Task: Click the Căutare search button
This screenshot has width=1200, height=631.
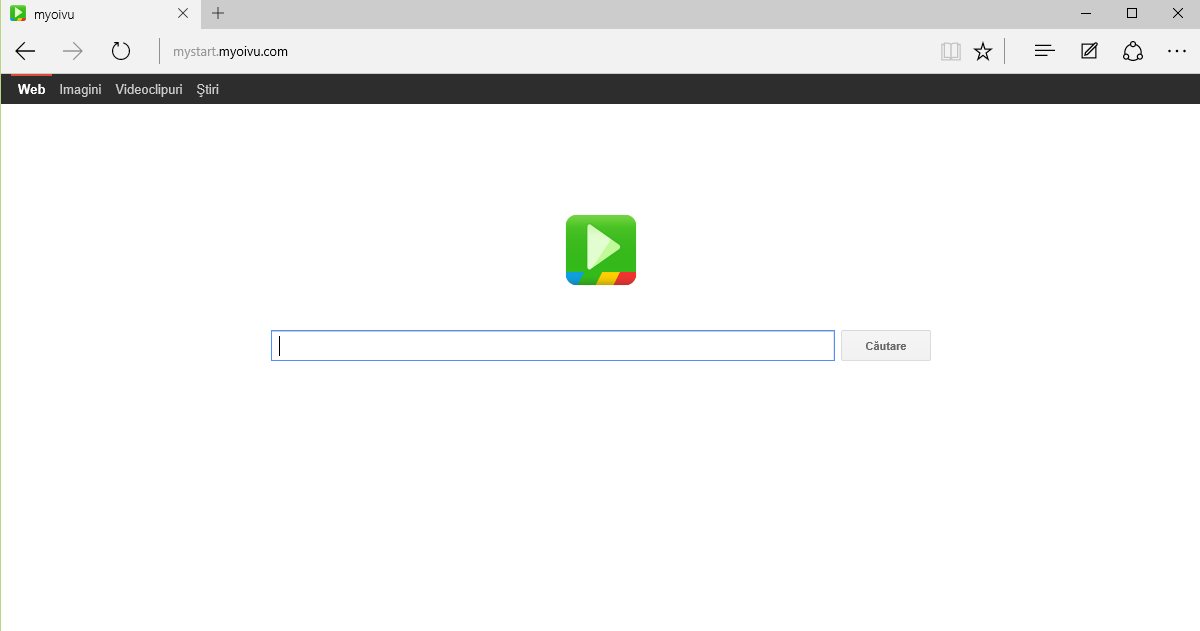Action: click(886, 346)
